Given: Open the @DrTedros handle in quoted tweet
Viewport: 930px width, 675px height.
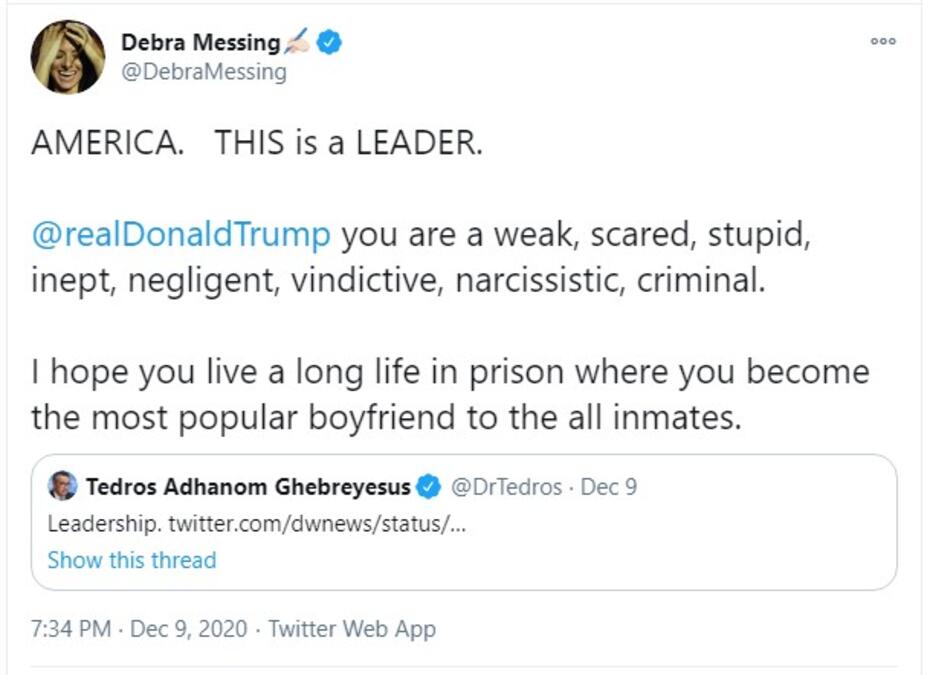Looking at the screenshot, I should click(x=507, y=487).
